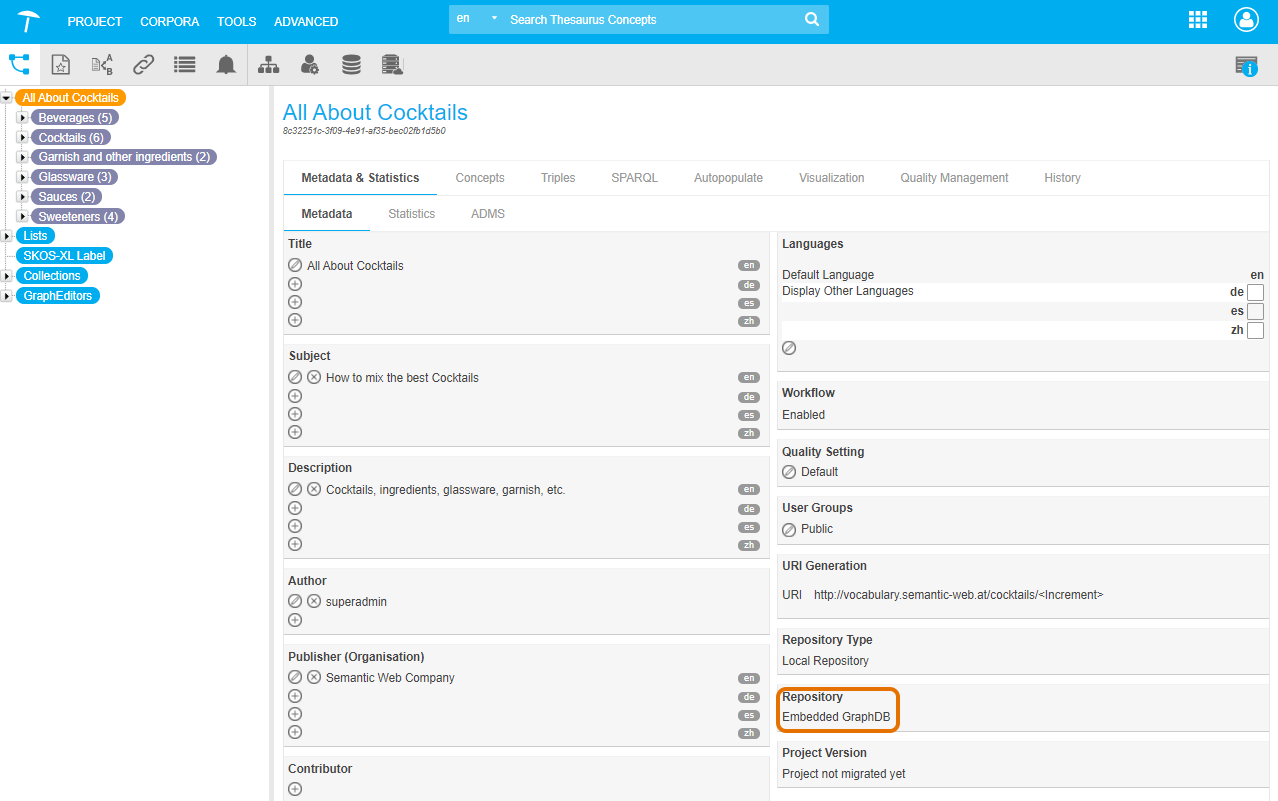Open the user settings gear icon
Image resolution: width=1278 pixels, height=801 pixels.
click(310, 65)
